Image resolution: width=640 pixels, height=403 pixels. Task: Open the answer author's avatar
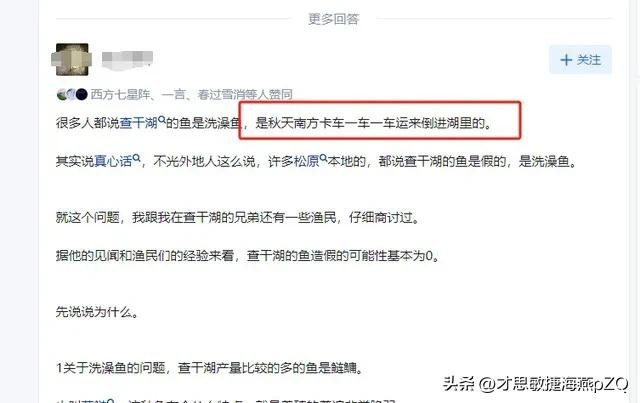pyautogui.click(x=72, y=59)
